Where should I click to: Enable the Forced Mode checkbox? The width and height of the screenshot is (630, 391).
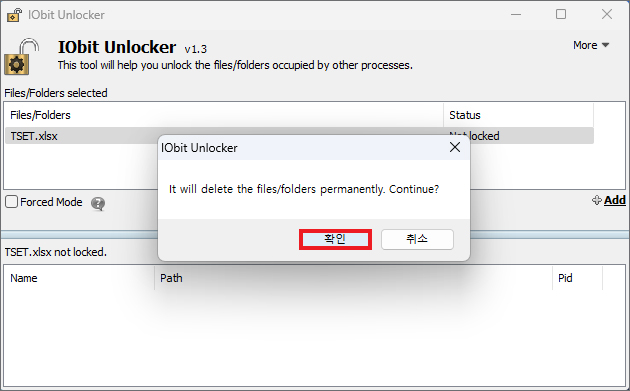coord(11,202)
